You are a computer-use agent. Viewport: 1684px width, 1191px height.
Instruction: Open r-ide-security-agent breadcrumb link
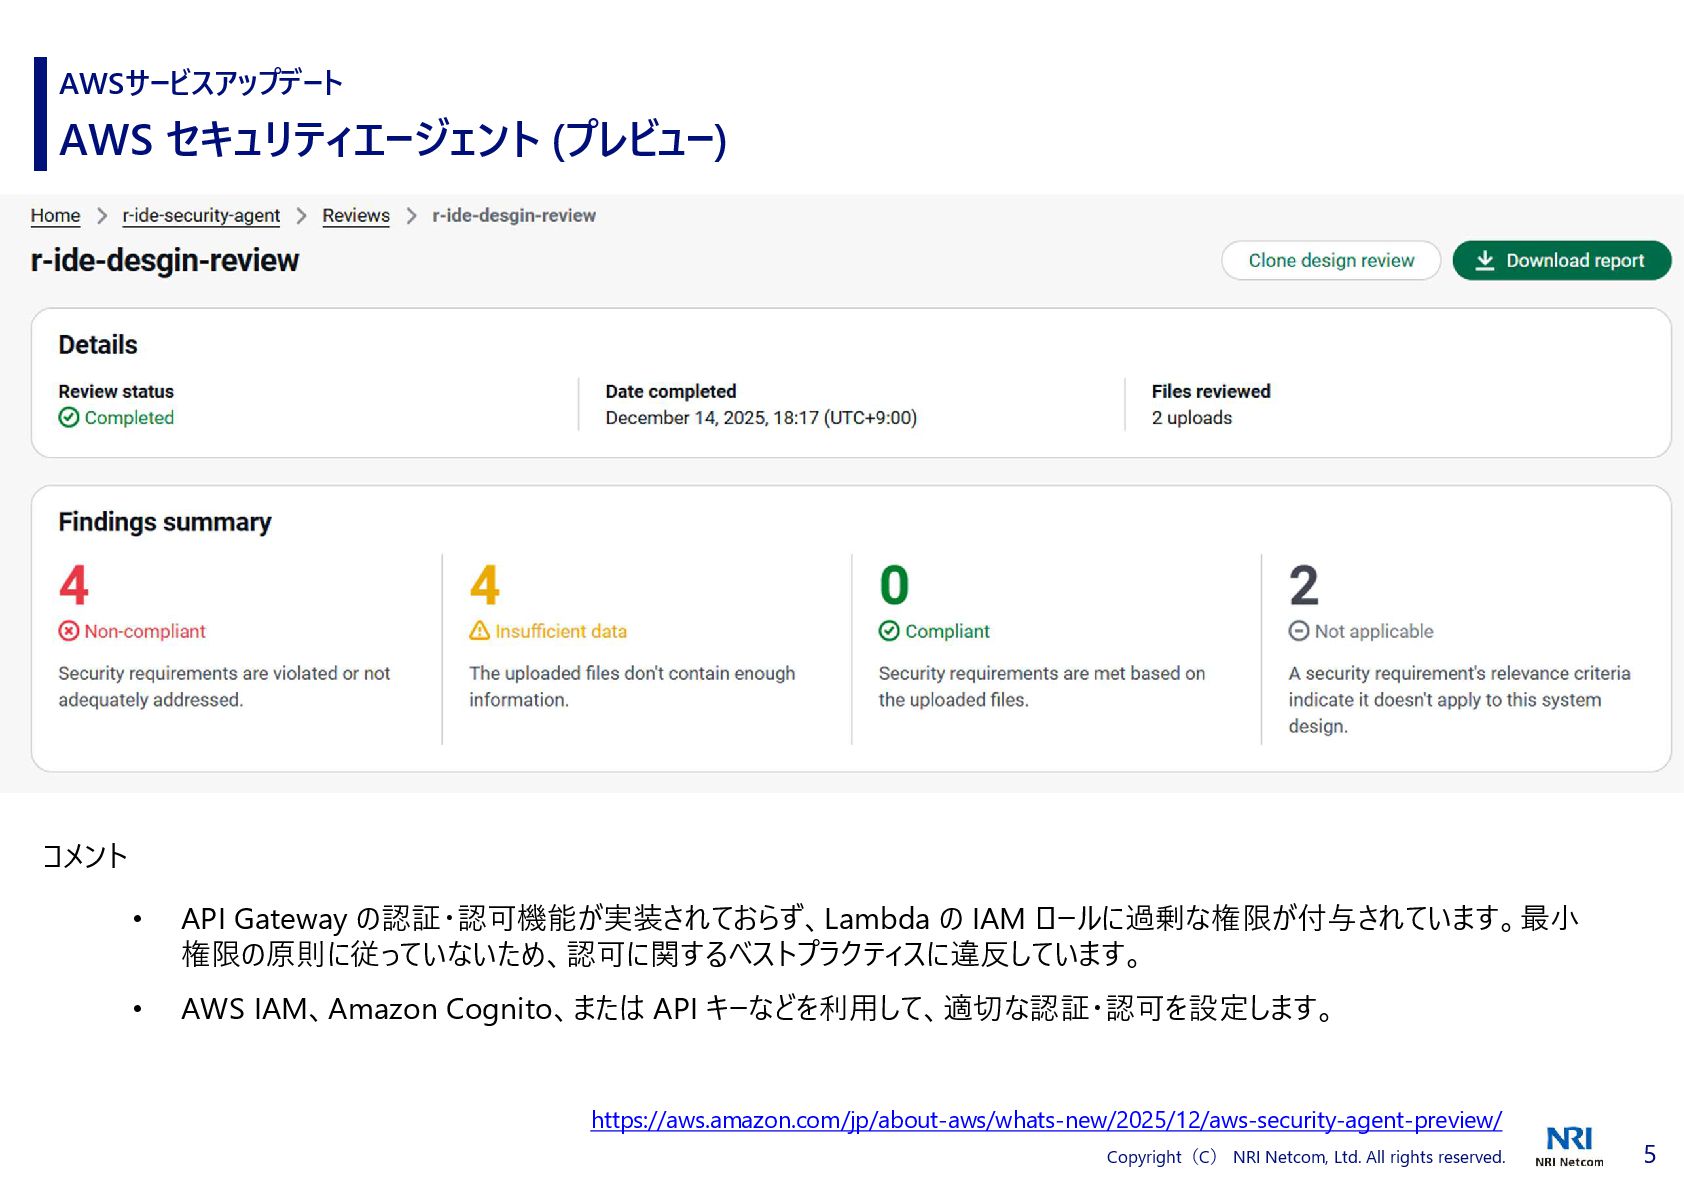pyautogui.click(x=201, y=216)
